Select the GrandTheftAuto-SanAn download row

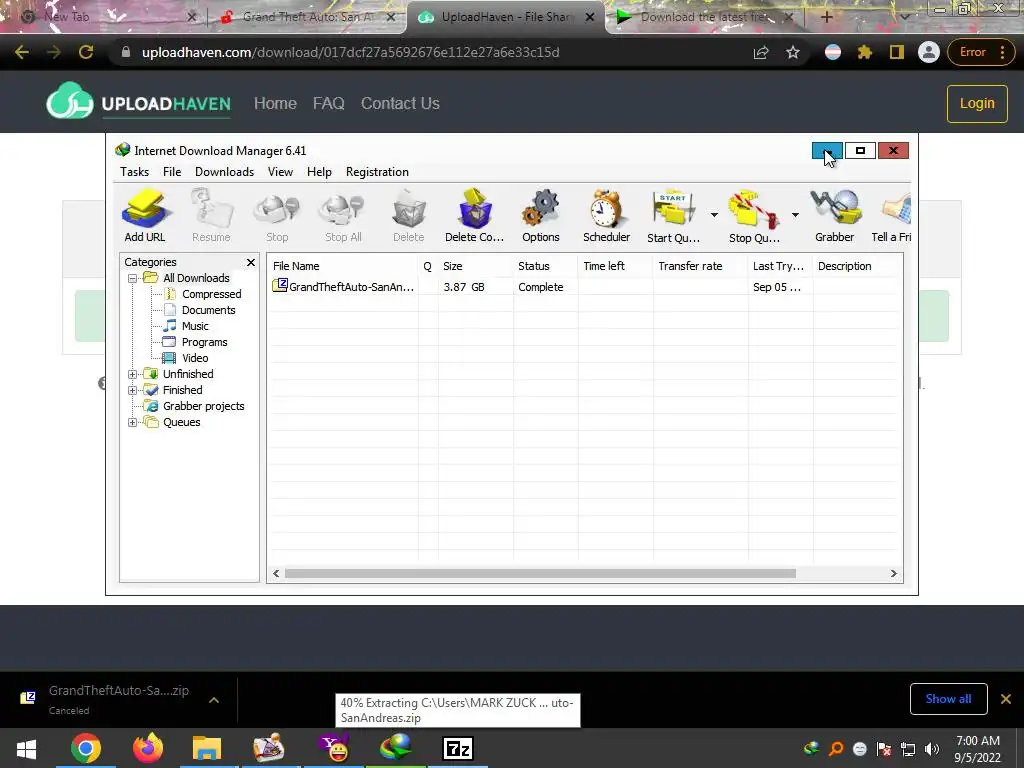coord(584,287)
